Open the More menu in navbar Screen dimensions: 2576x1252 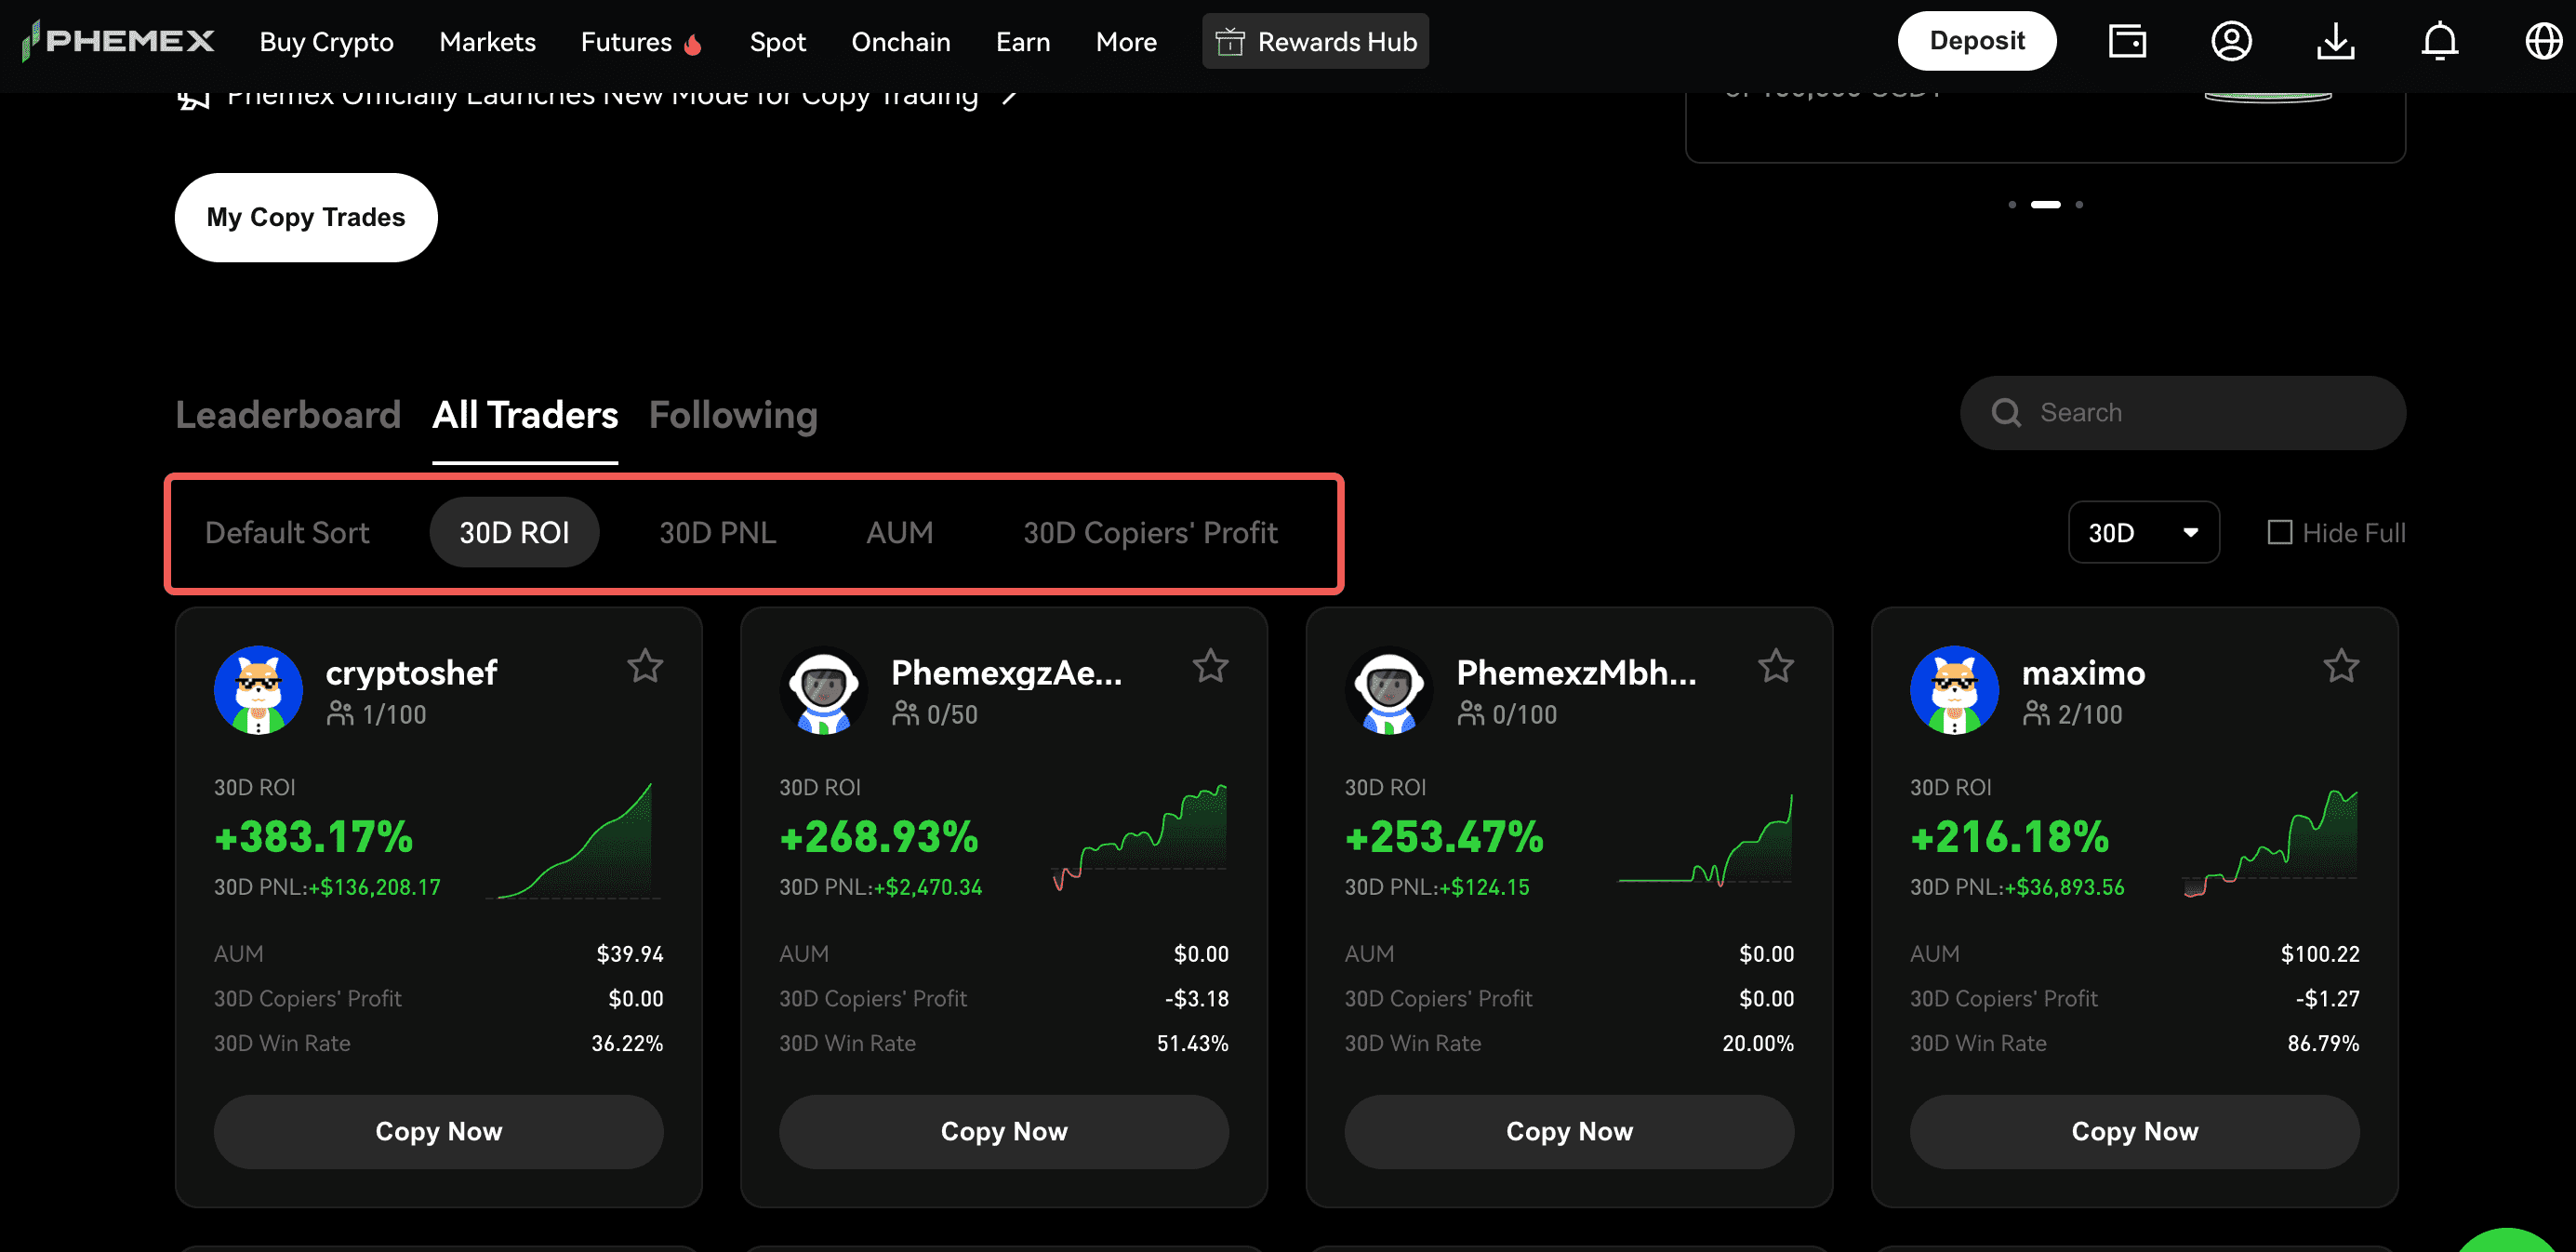pyautogui.click(x=1126, y=42)
